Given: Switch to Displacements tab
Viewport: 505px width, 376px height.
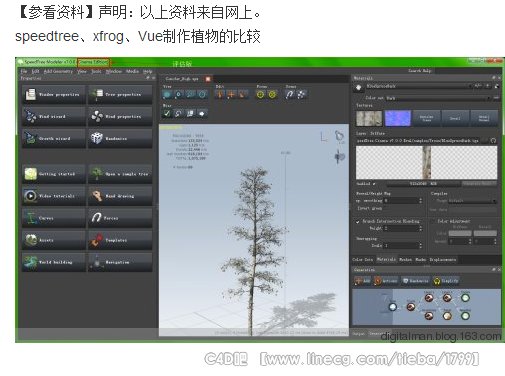Looking at the screenshot, I should (442, 259).
